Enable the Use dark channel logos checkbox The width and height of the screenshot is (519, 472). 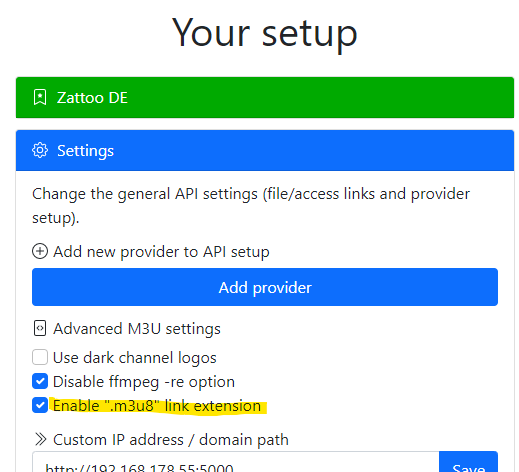pos(40,357)
